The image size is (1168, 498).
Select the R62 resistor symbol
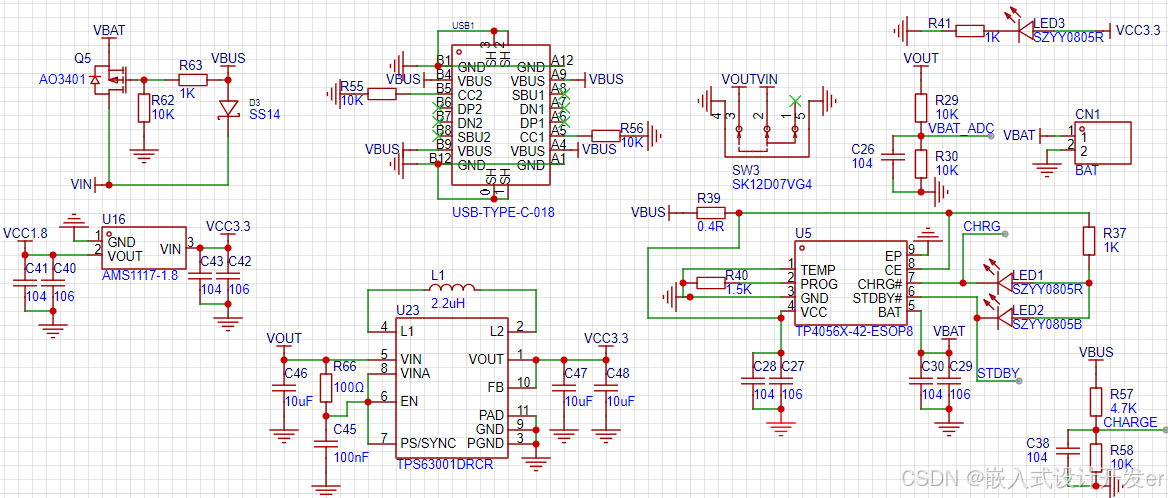[x=145, y=108]
